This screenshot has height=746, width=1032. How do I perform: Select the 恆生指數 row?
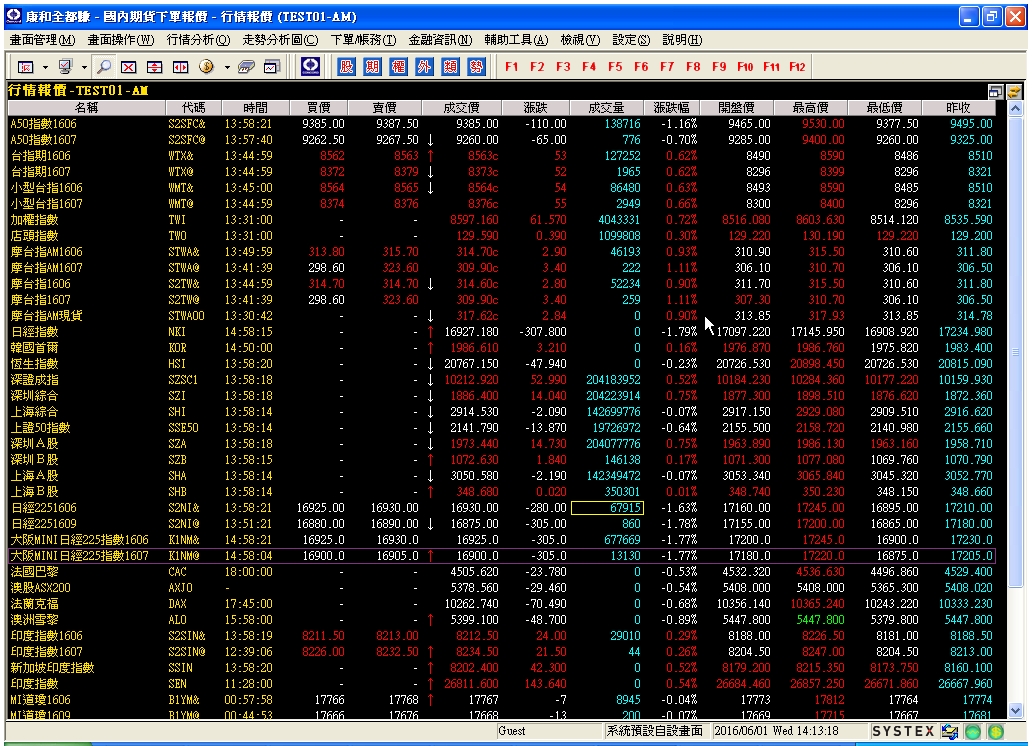[502, 364]
